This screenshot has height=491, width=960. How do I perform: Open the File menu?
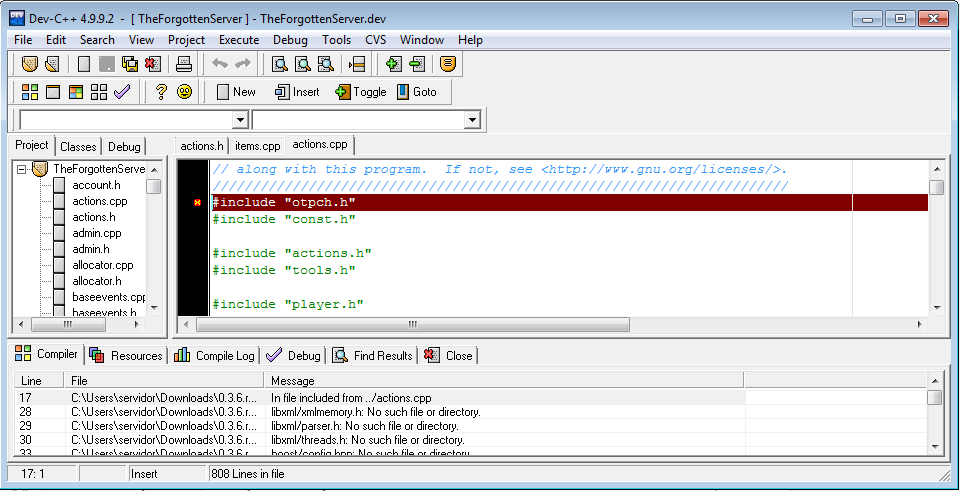[23, 40]
